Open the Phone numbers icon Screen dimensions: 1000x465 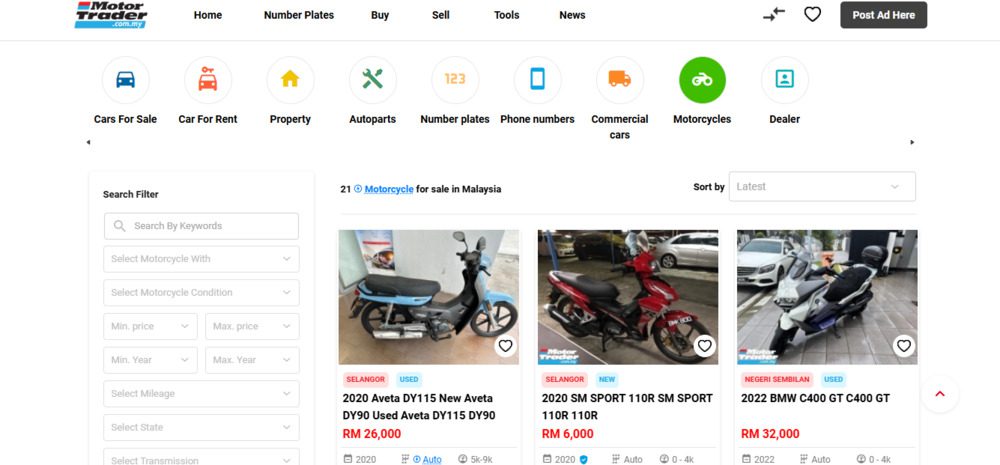tap(538, 80)
